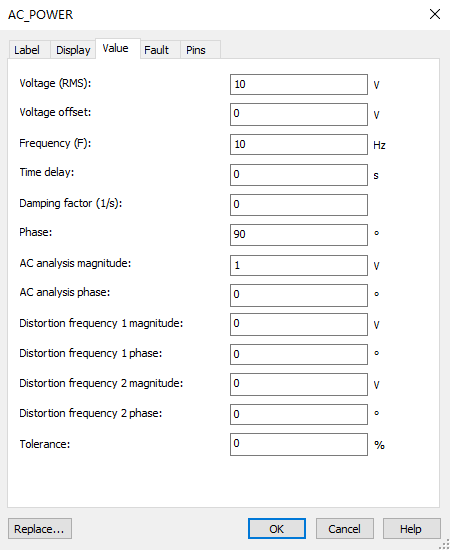Focus the Voltage offset field
The height and width of the screenshot is (550, 450).
point(299,114)
